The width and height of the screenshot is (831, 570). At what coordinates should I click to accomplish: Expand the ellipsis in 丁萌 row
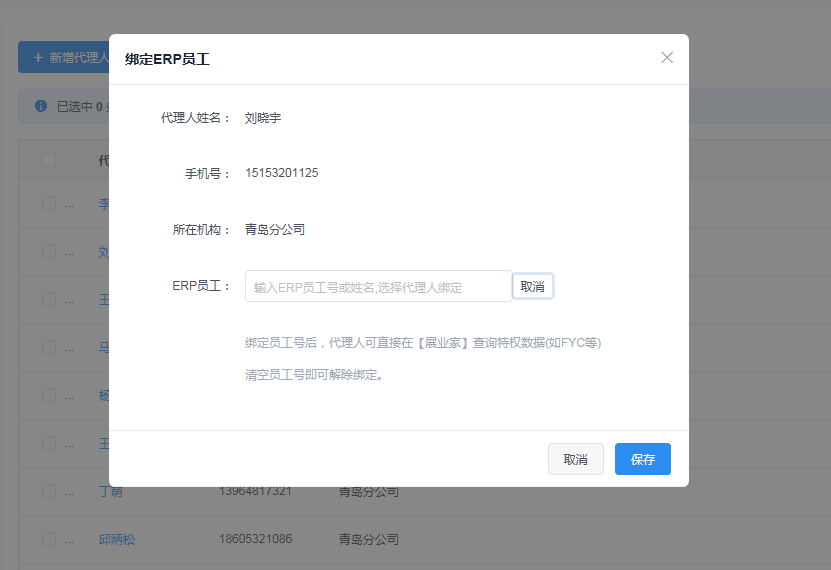pyautogui.click(x=70, y=491)
